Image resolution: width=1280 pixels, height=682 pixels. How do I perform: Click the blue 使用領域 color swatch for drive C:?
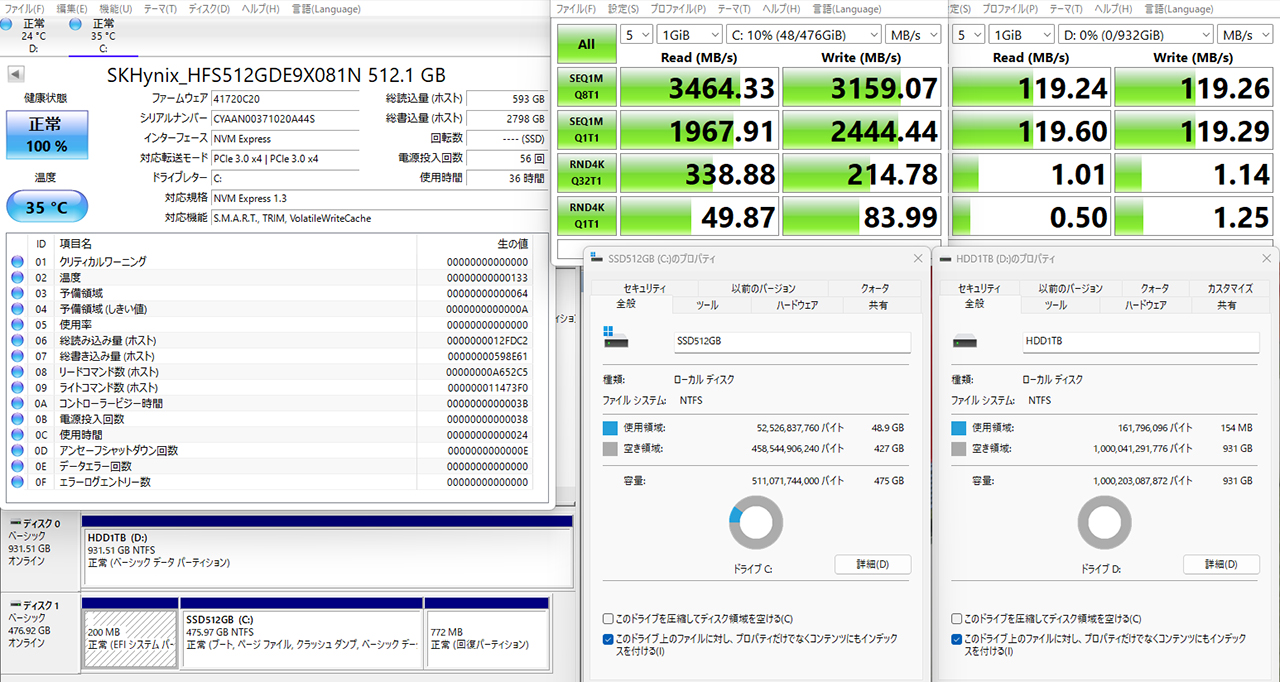[x=610, y=428]
